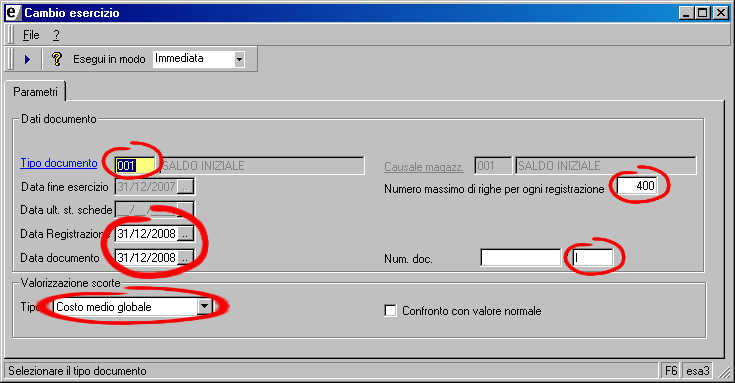
Task: Follow the Tipo documento link
Action: pos(59,163)
